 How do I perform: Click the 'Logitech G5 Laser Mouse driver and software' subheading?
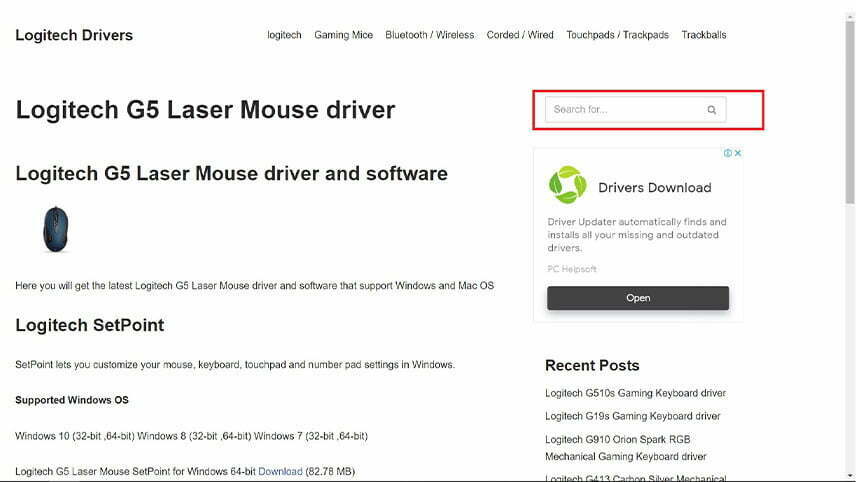tap(231, 174)
